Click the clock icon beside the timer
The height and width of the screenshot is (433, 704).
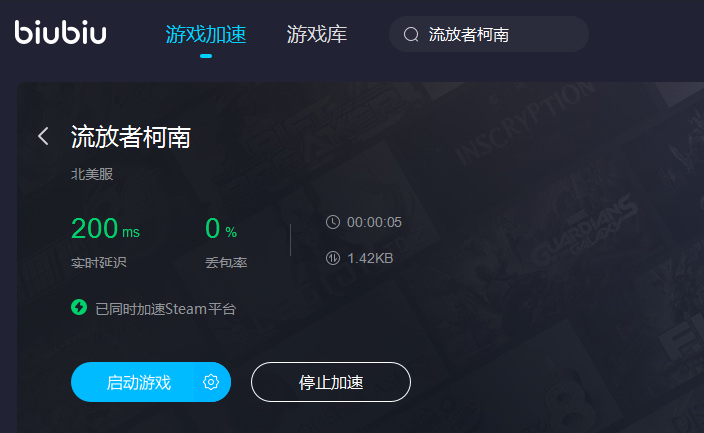(x=333, y=222)
